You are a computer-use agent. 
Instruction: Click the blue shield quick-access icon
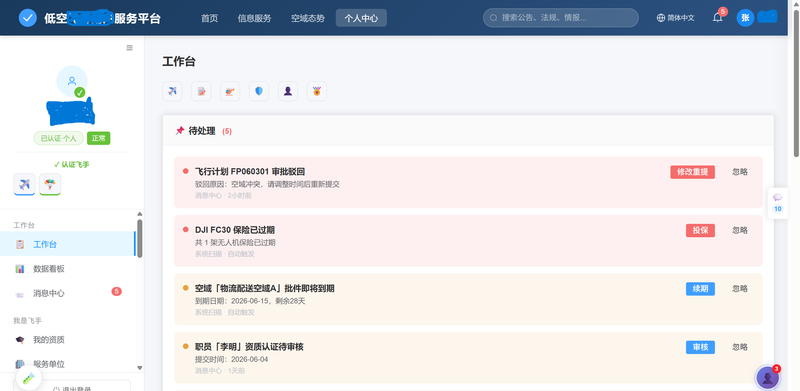click(259, 91)
